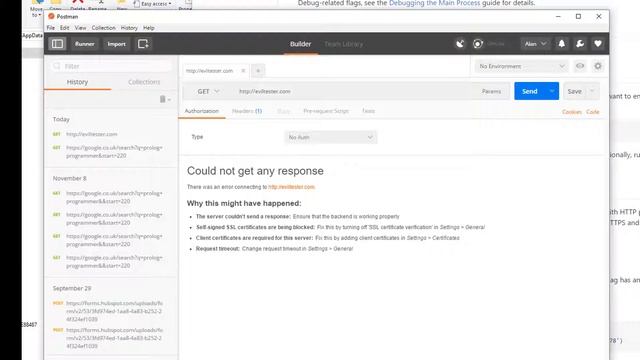The height and width of the screenshot is (360, 640).
Task: Maximize the Postman window
Action: [x=578, y=16]
